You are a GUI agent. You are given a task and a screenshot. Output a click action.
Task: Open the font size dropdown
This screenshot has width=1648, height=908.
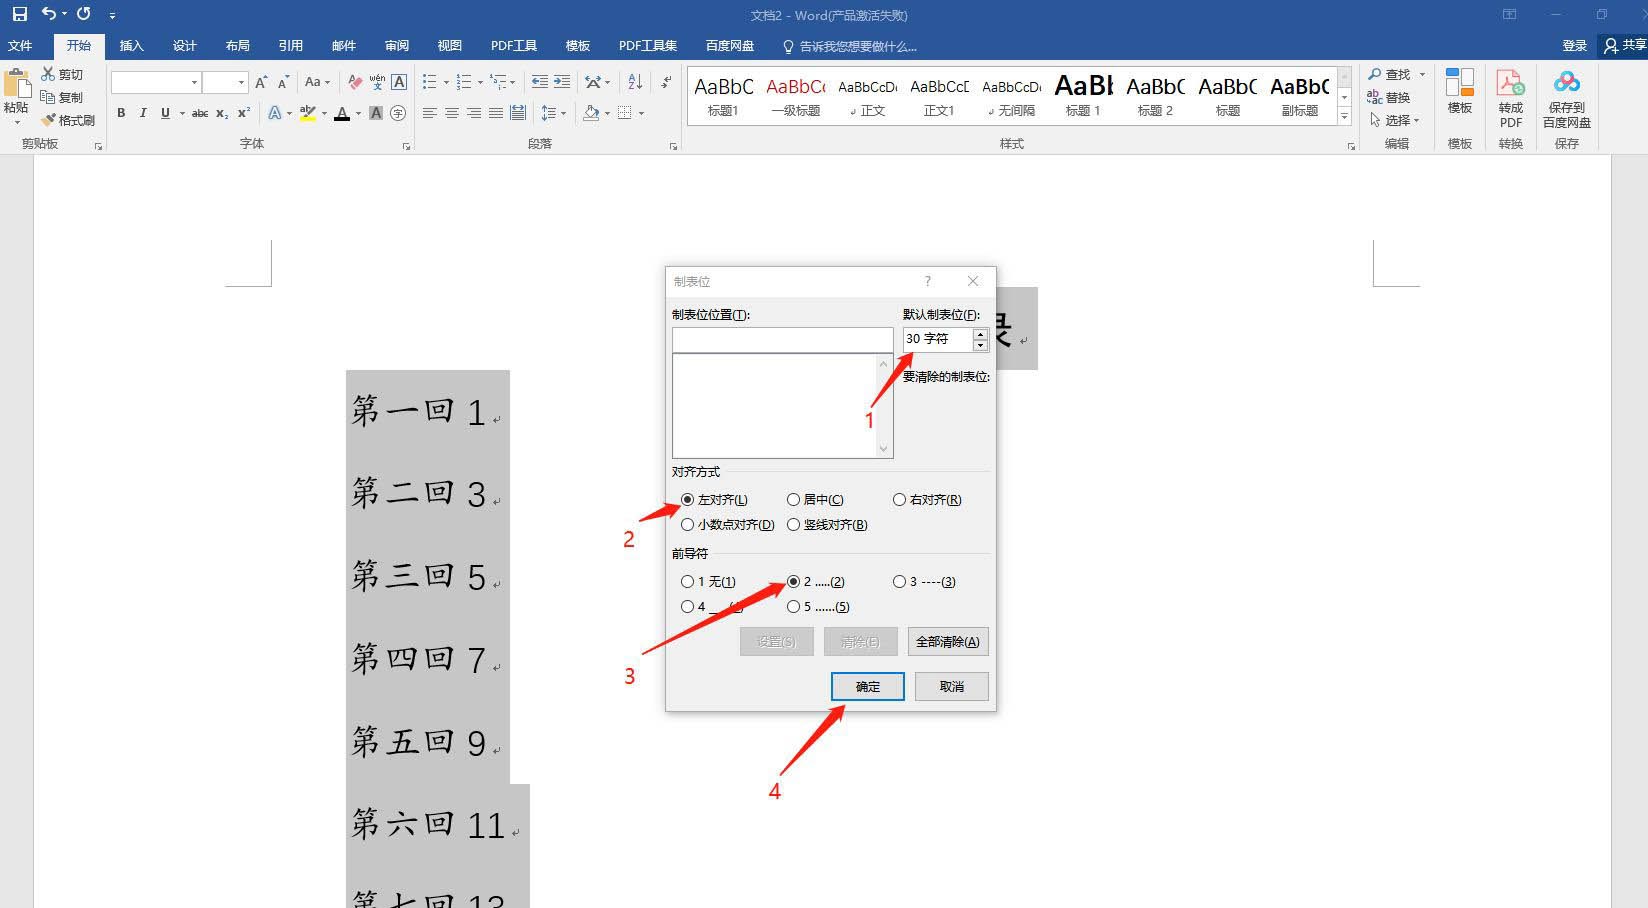coord(241,82)
